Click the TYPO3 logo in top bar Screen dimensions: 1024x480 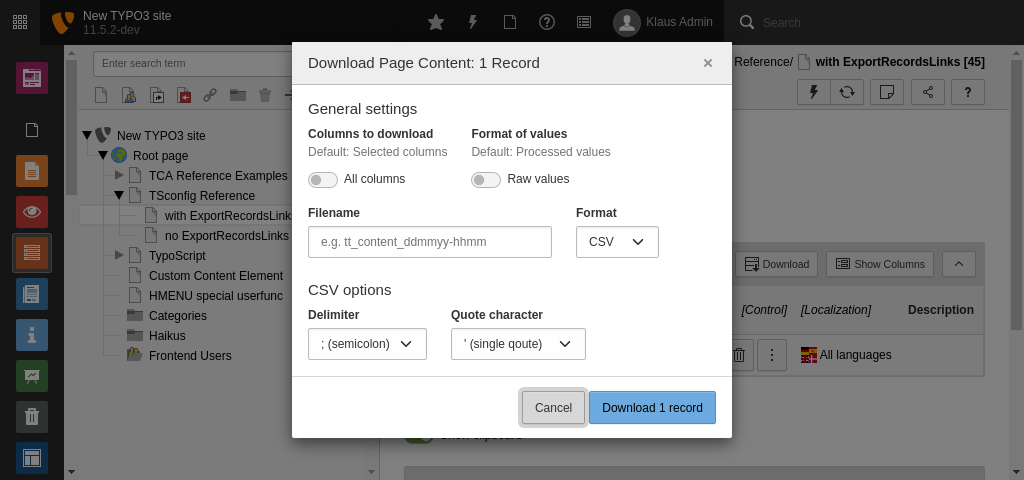point(62,22)
